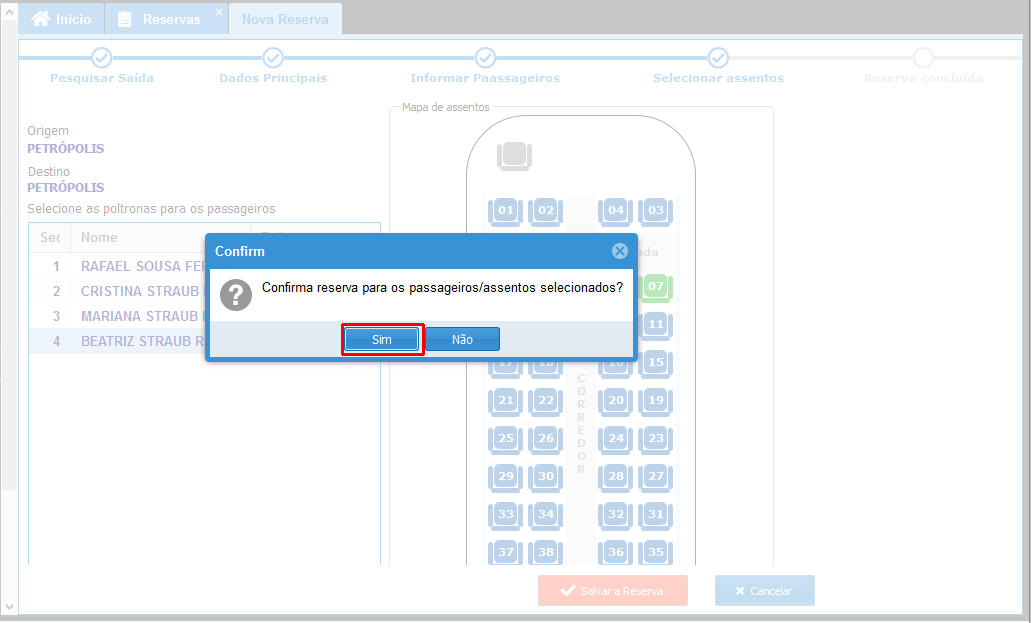Decline confirmation by clicking Não
1031x623 pixels.
(x=462, y=339)
